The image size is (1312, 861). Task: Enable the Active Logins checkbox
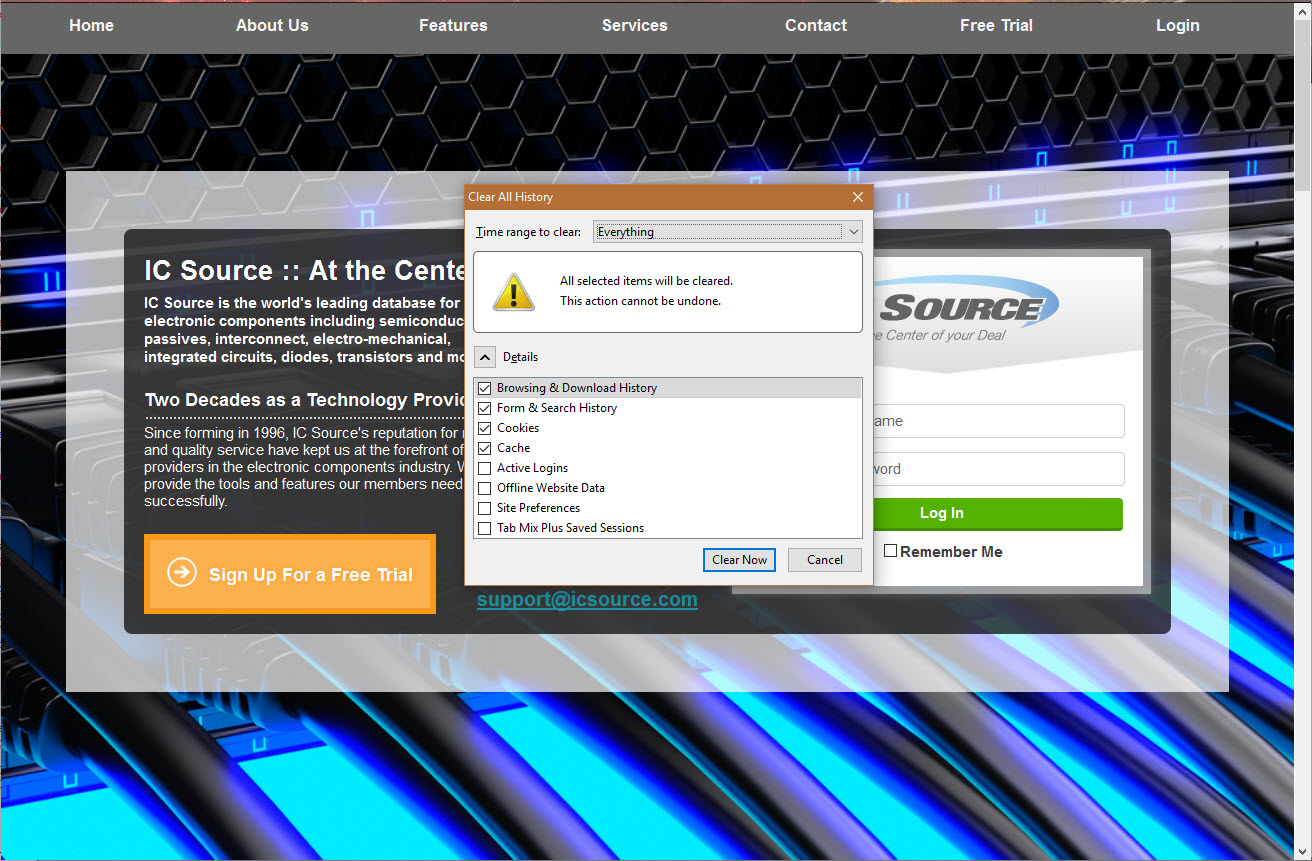coord(485,468)
